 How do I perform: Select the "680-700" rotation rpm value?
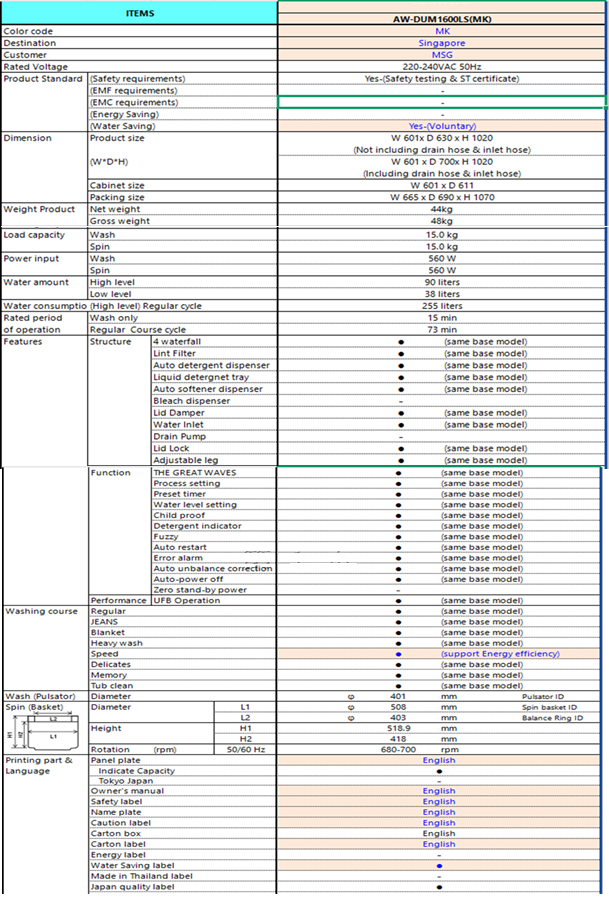pyautogui.click(x=398, y=750)
